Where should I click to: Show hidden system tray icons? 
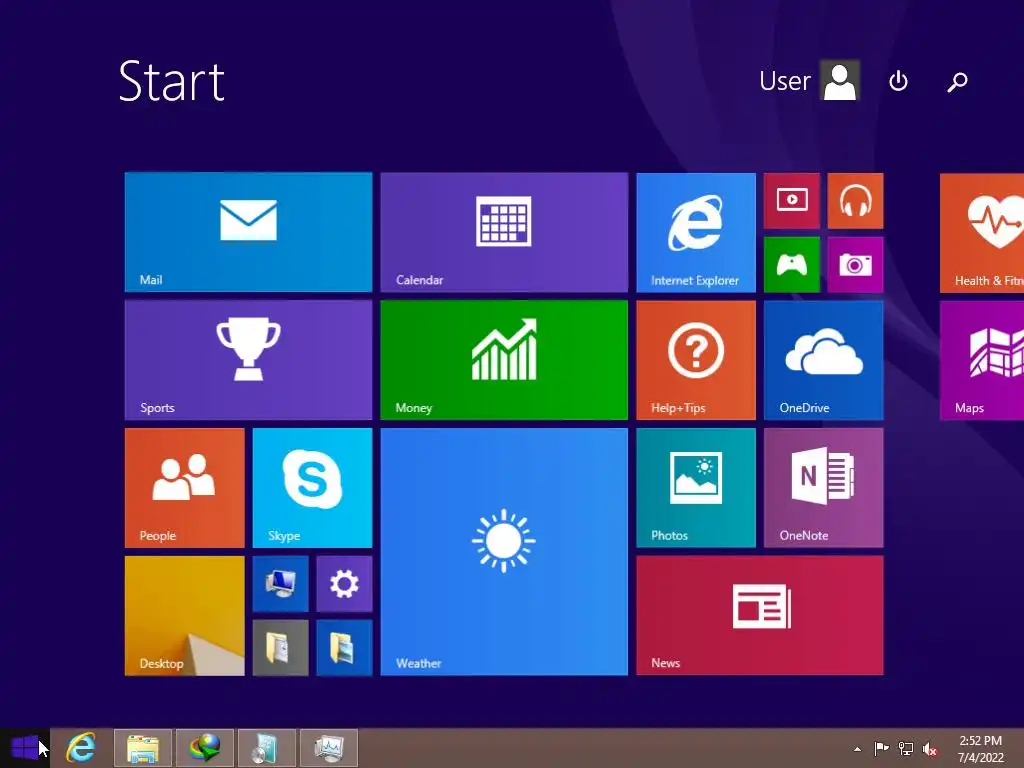857,749
